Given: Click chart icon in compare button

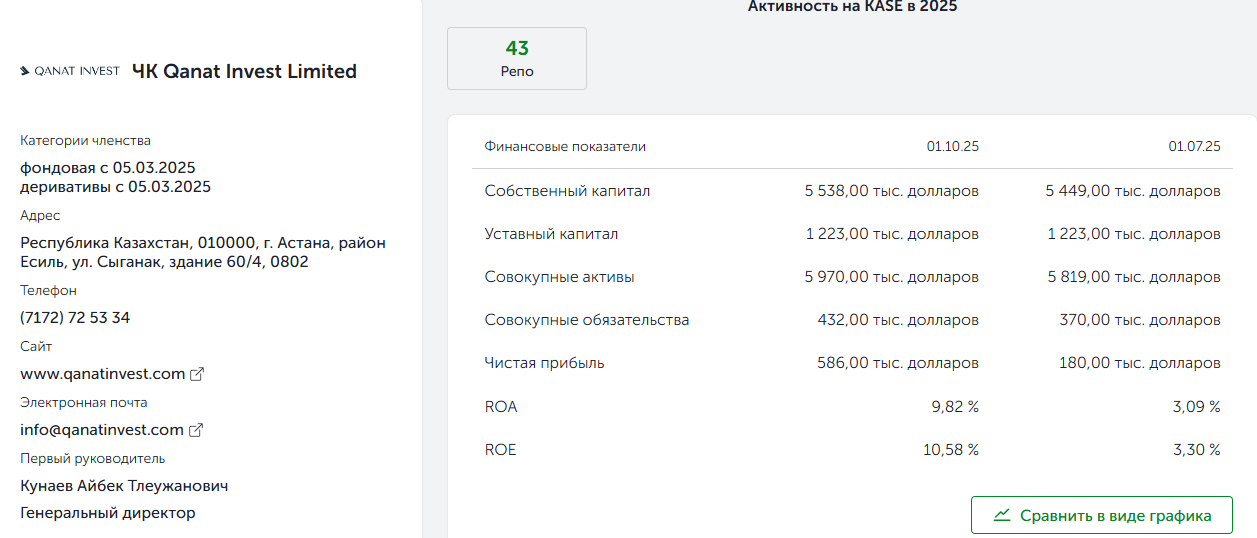Looking at the screenshot, I should tap(1002, 515).
